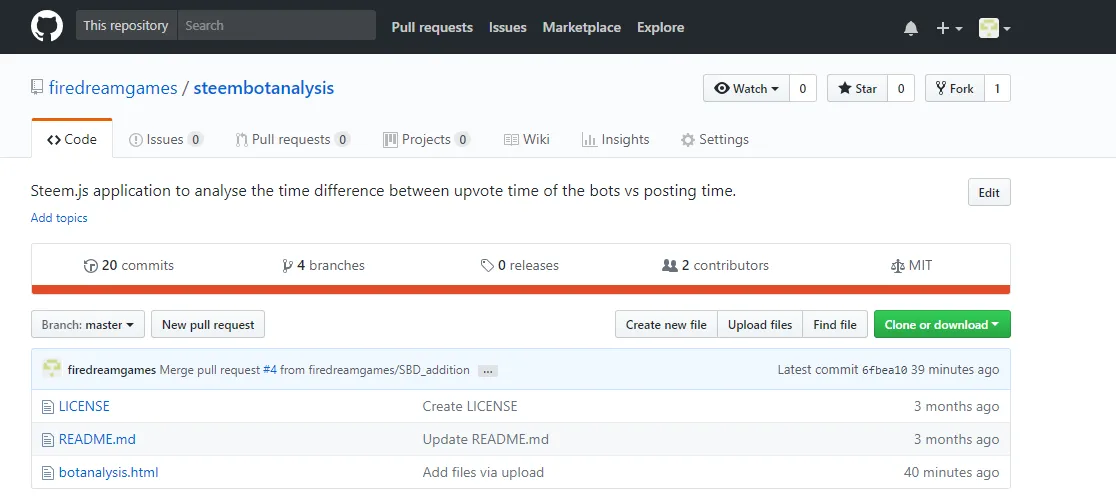Viewport: 1116px width, 497px height.
Task: Open Clone or download dropdown
Action: click(942, 324)
